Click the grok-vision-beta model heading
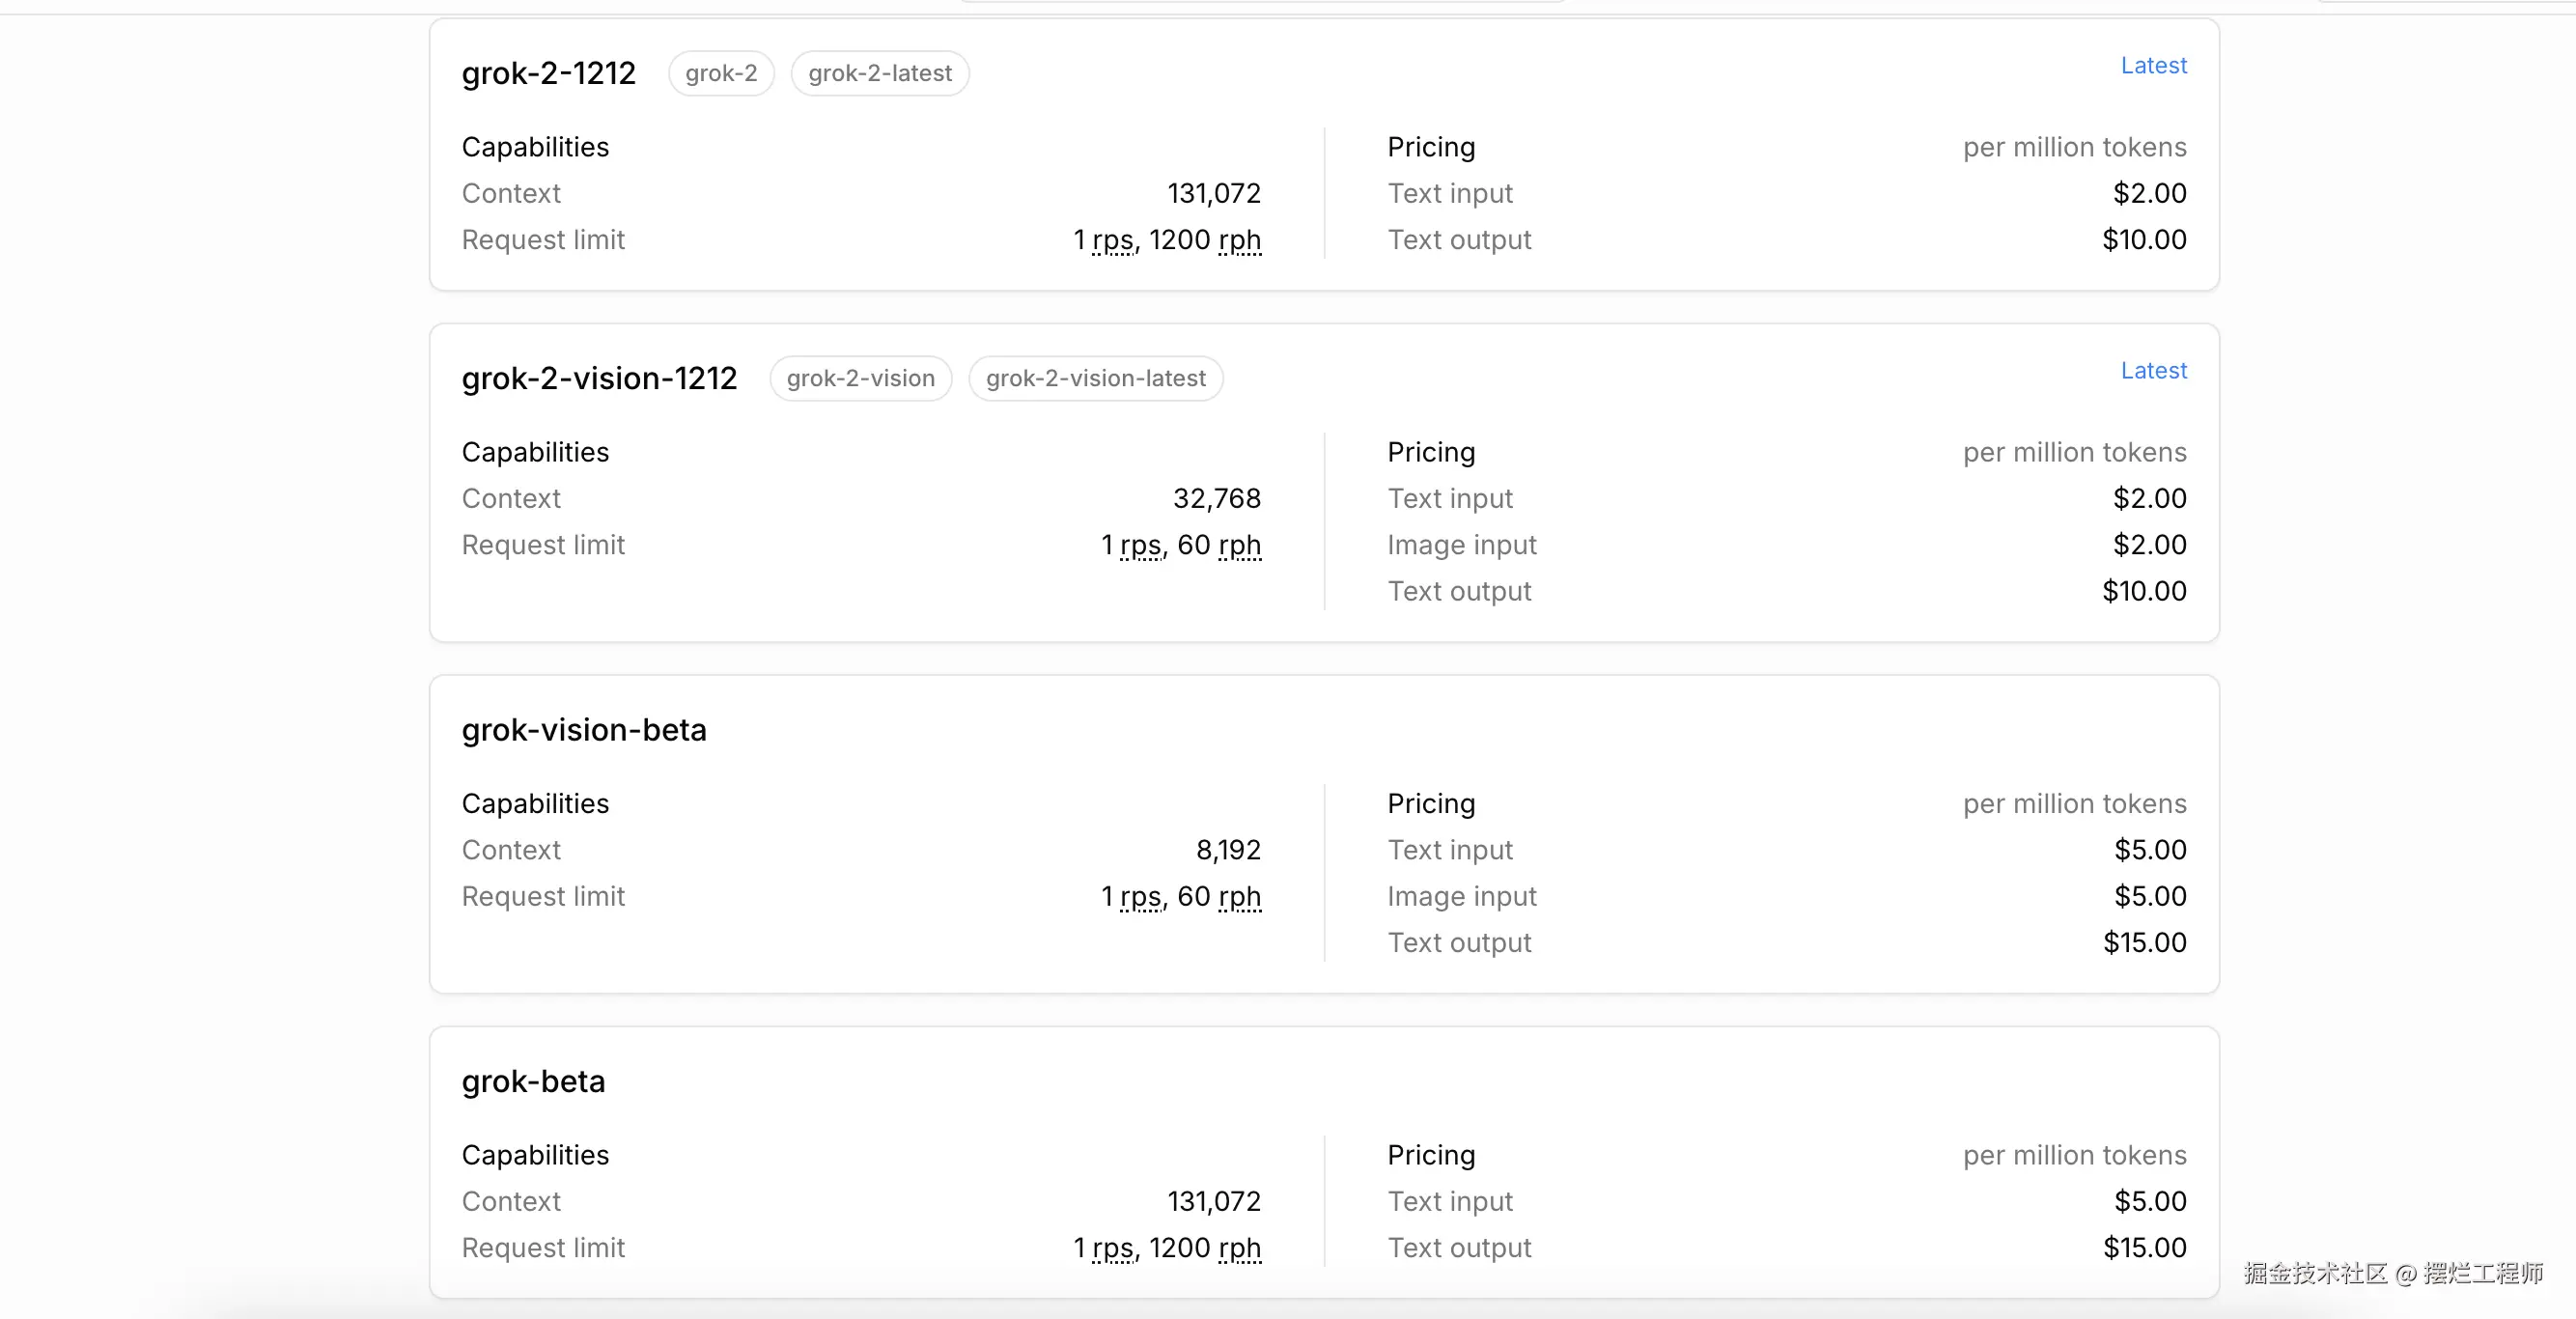 pyautogui.click(x=584, y=730)
